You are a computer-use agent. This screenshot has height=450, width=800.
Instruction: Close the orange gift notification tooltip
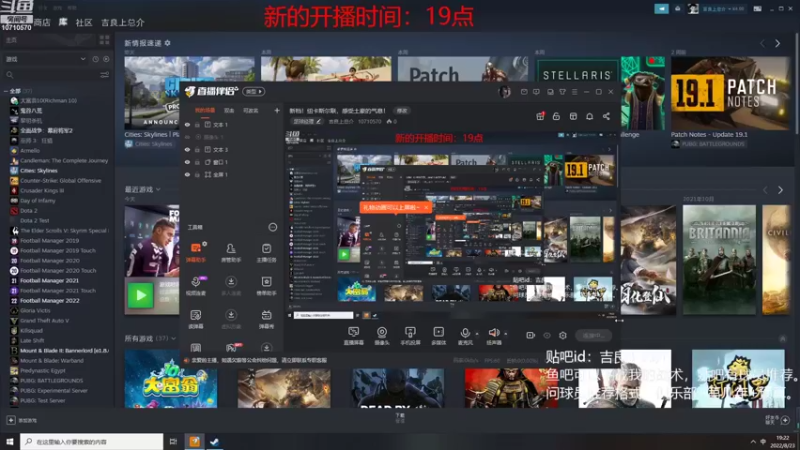click(426, 208)
